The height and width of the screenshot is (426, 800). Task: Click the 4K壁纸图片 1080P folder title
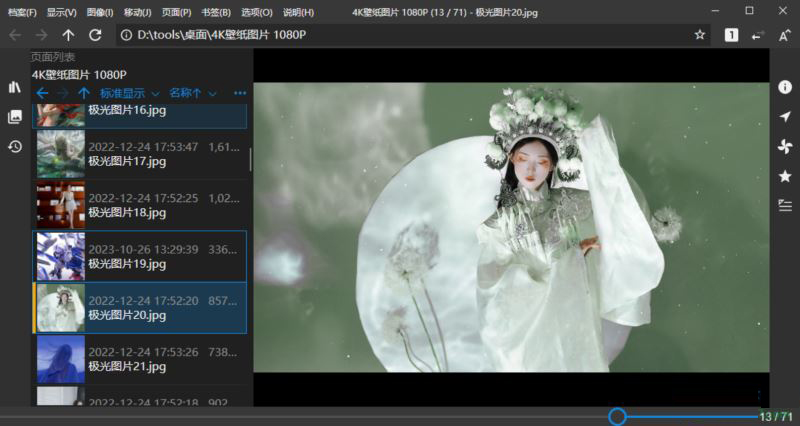point(79,75)
